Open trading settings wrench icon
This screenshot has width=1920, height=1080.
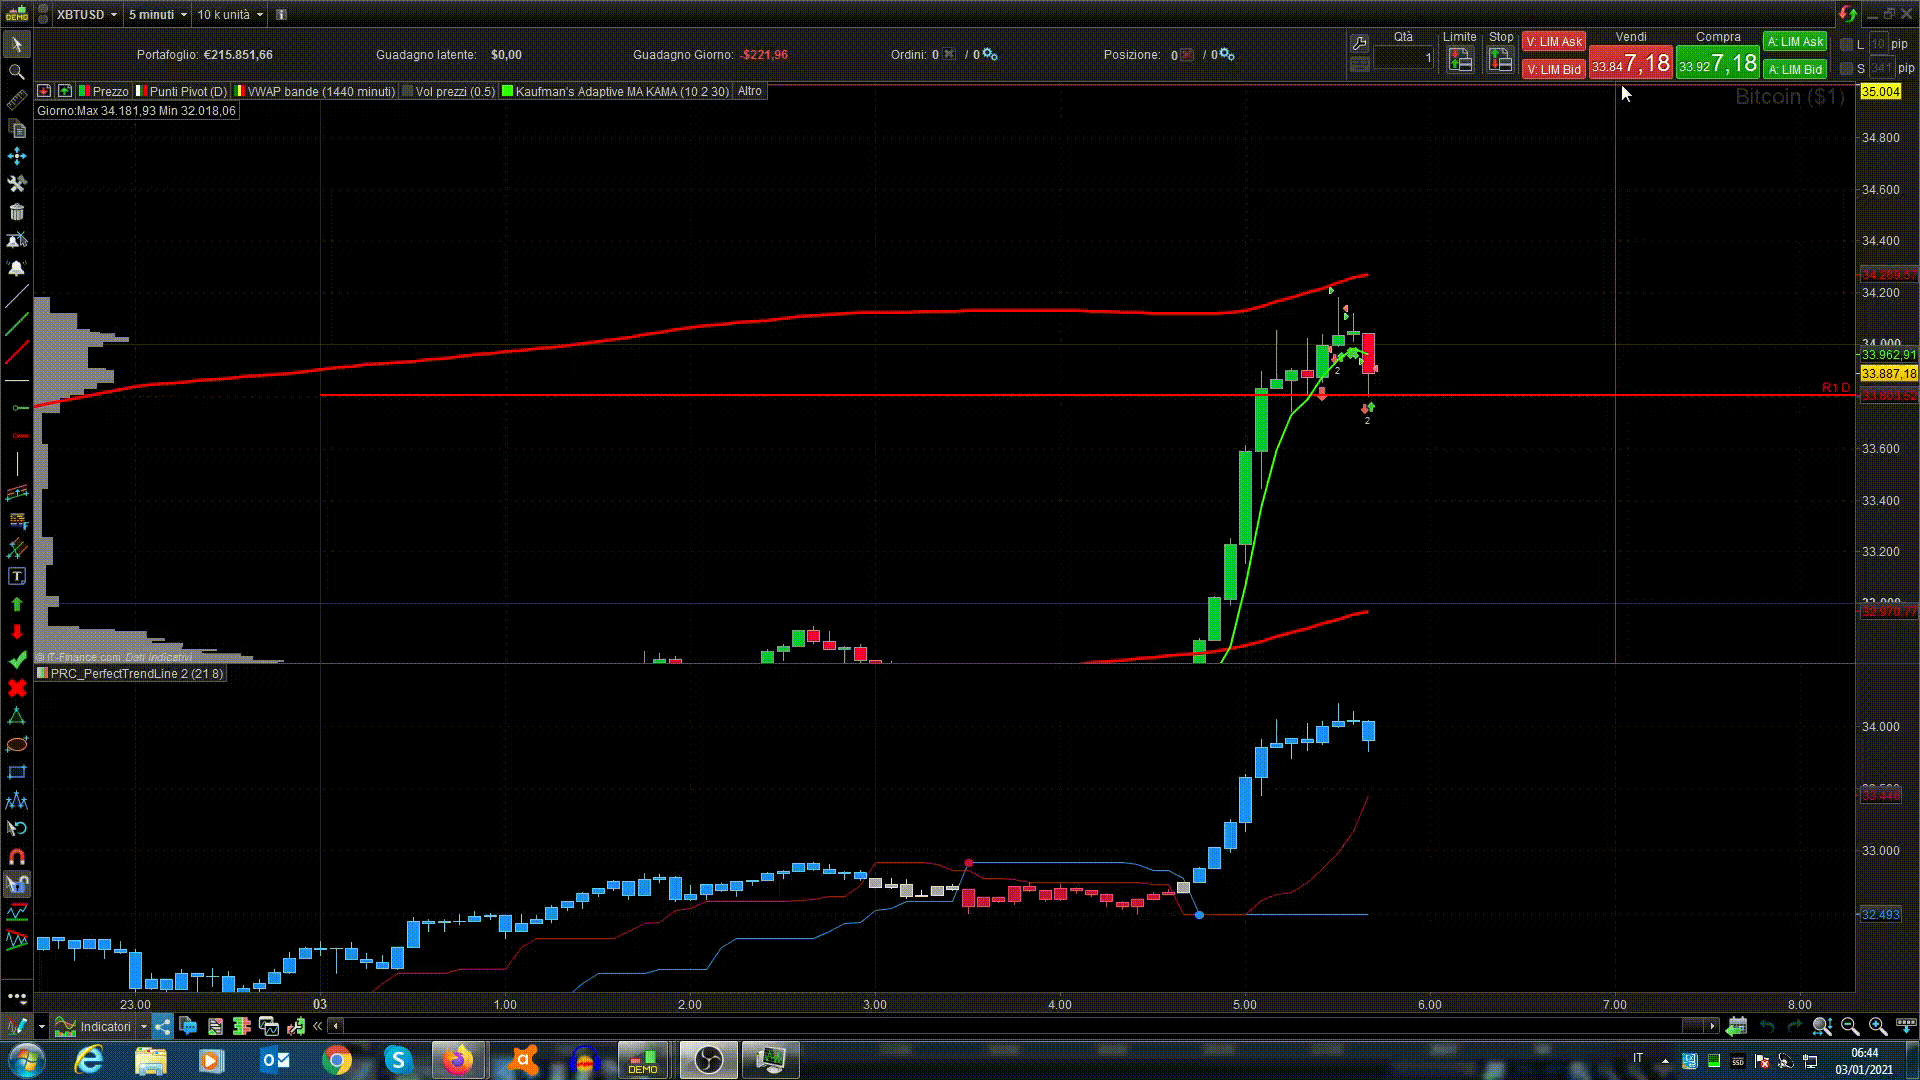[1359, 43]
